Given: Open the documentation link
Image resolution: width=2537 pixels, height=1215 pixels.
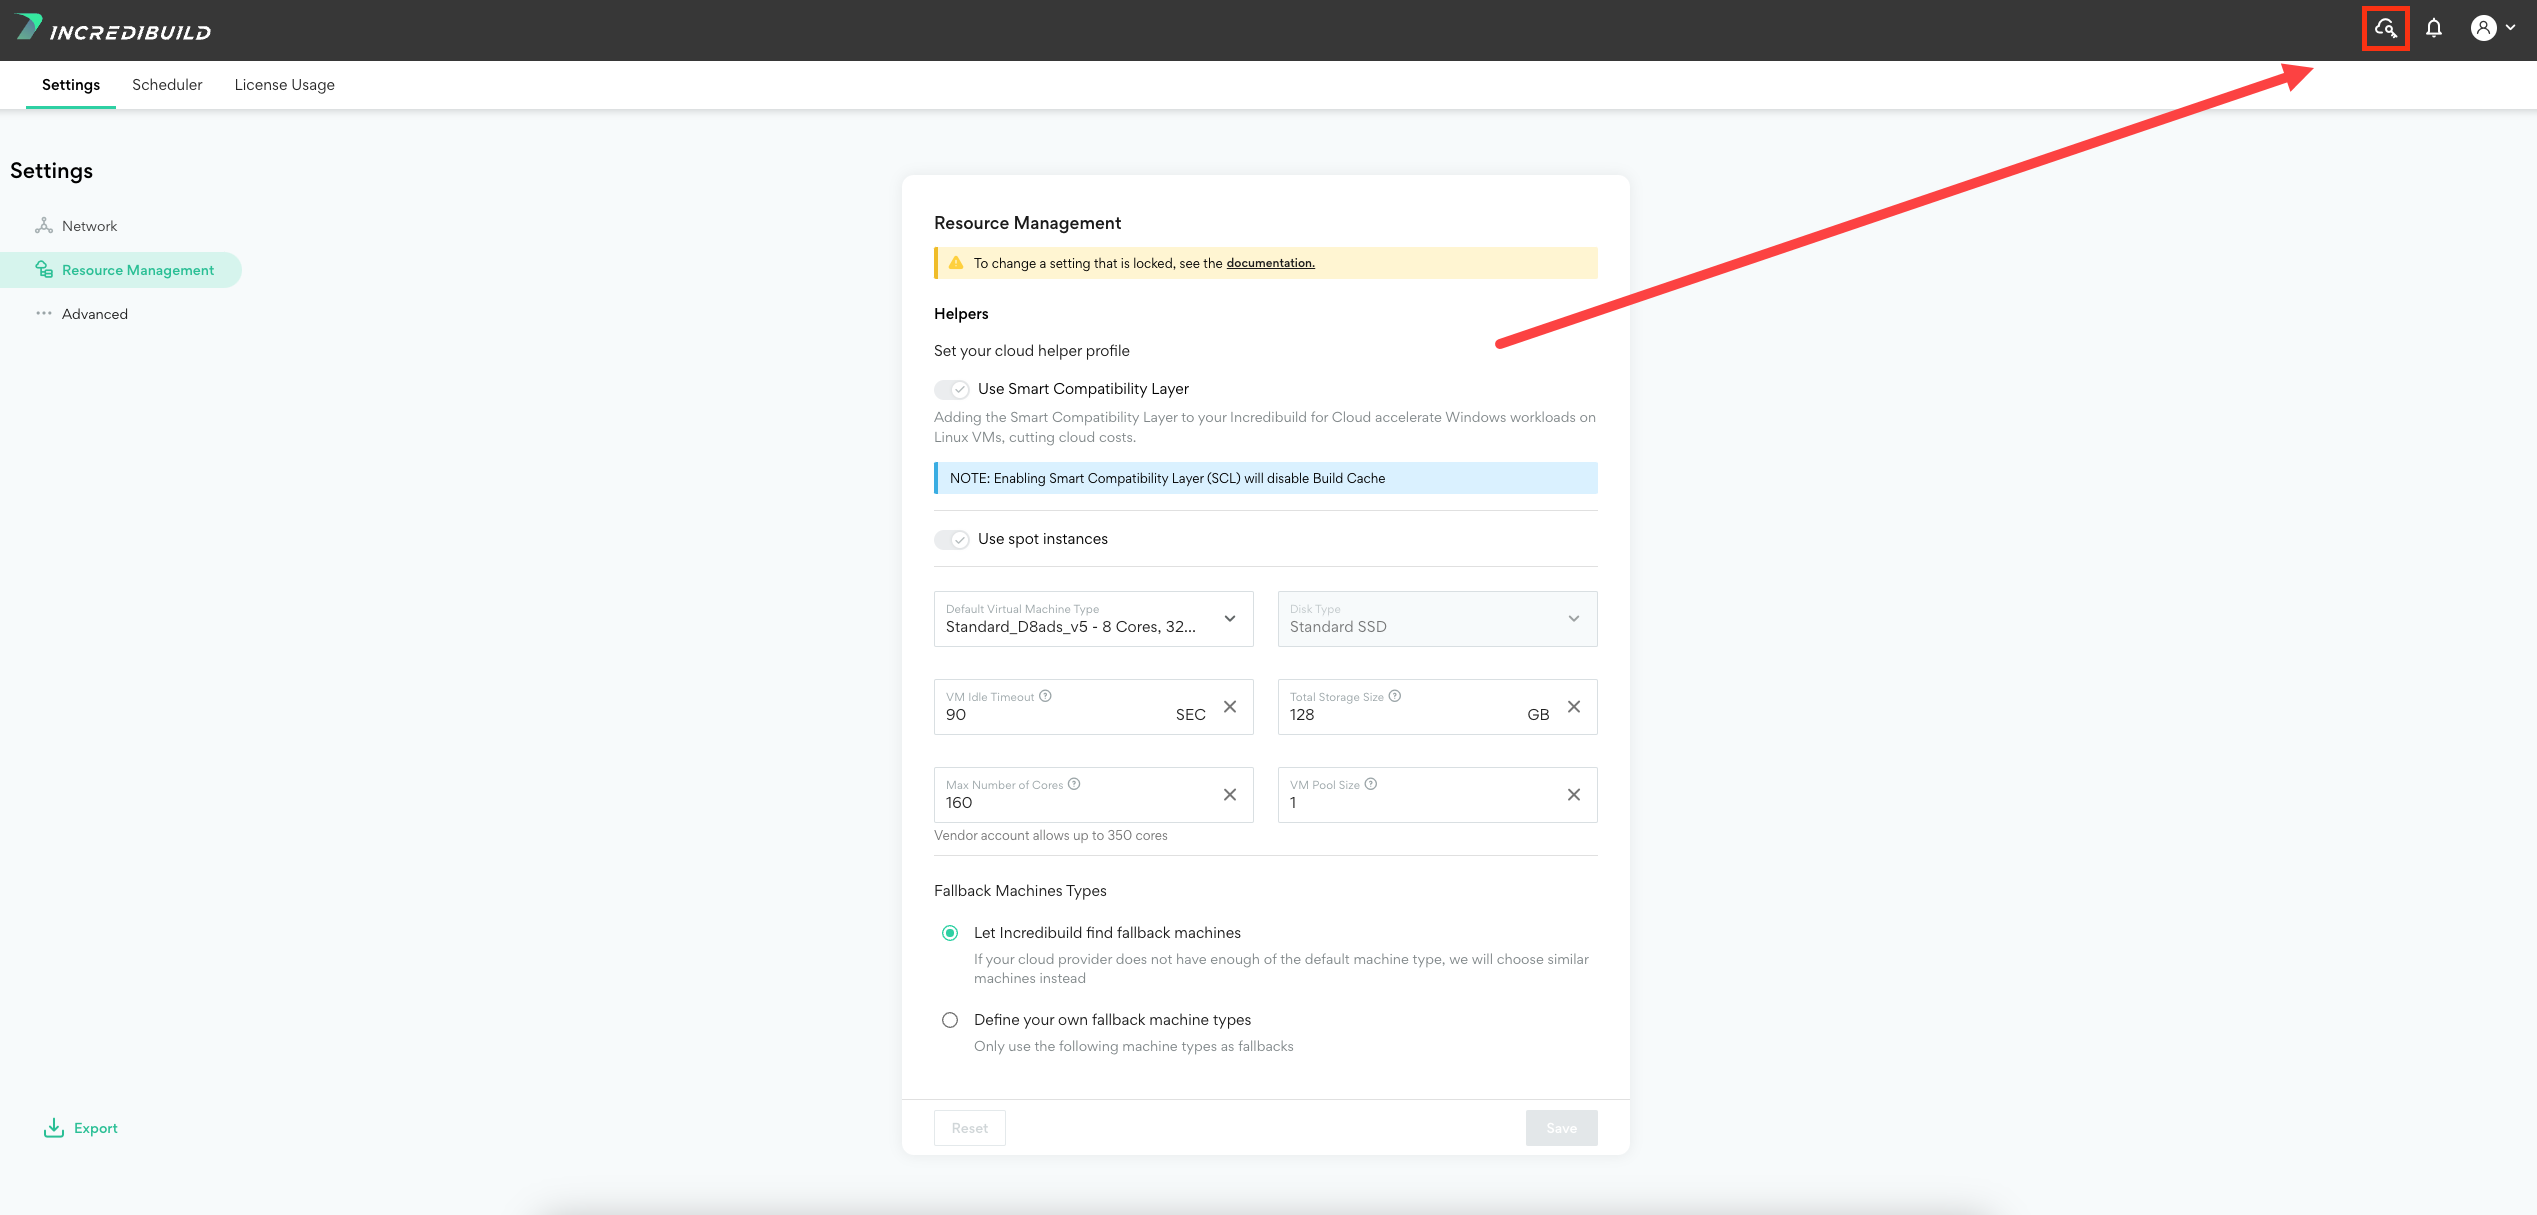Looking at the screenshot, I should click(x=1270, y=263).
